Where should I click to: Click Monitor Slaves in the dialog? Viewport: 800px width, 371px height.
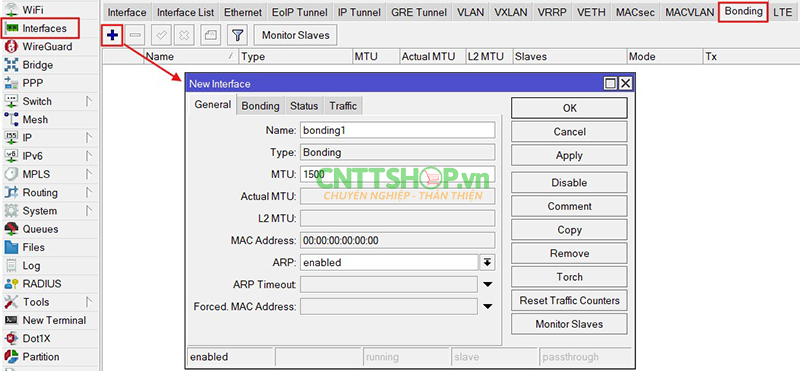click(x=569, y=324)
